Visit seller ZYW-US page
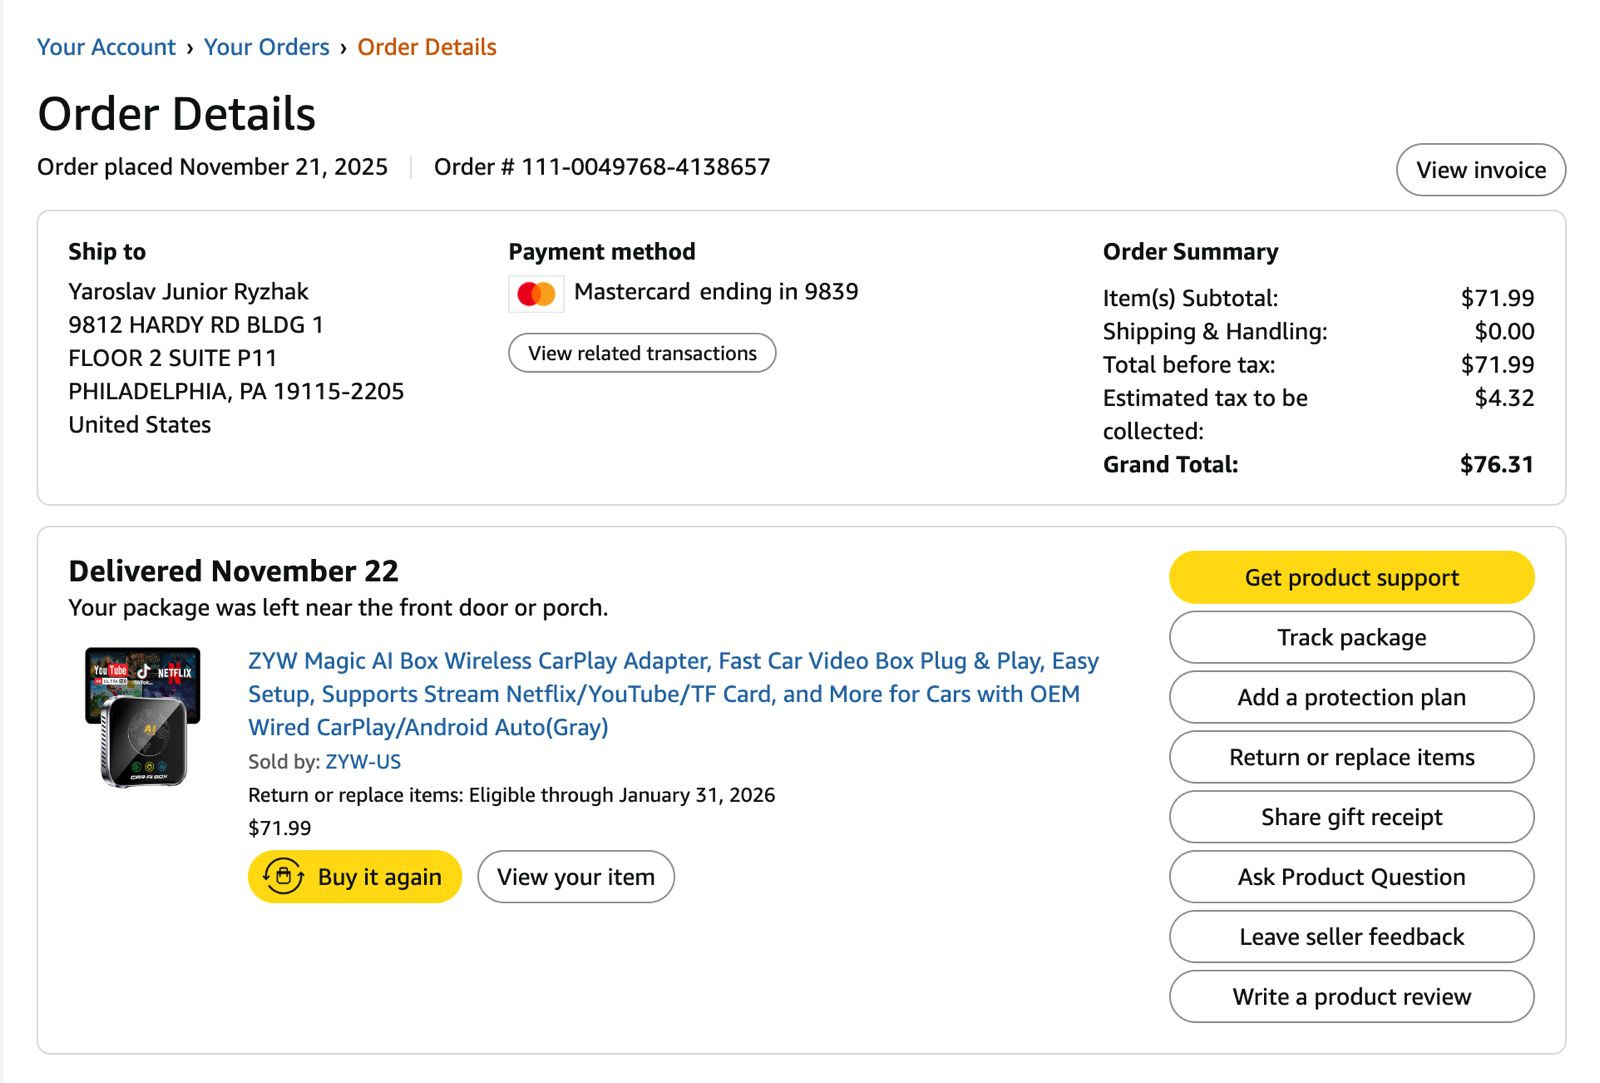1600x1083 pixels. [x=363, y=762]
